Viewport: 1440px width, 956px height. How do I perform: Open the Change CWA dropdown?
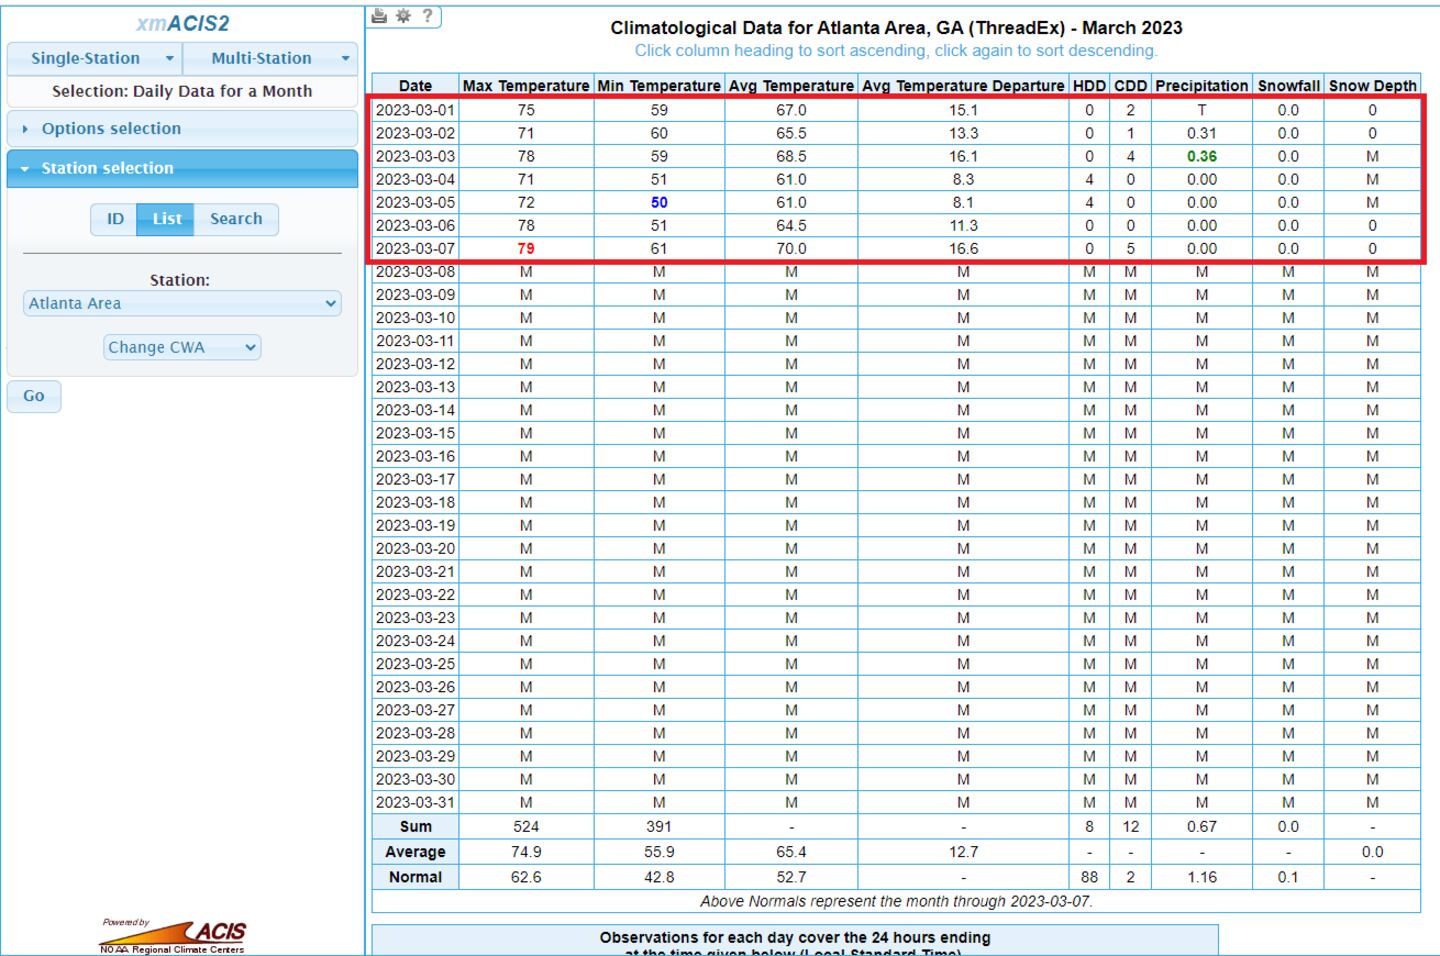[182, 347]
